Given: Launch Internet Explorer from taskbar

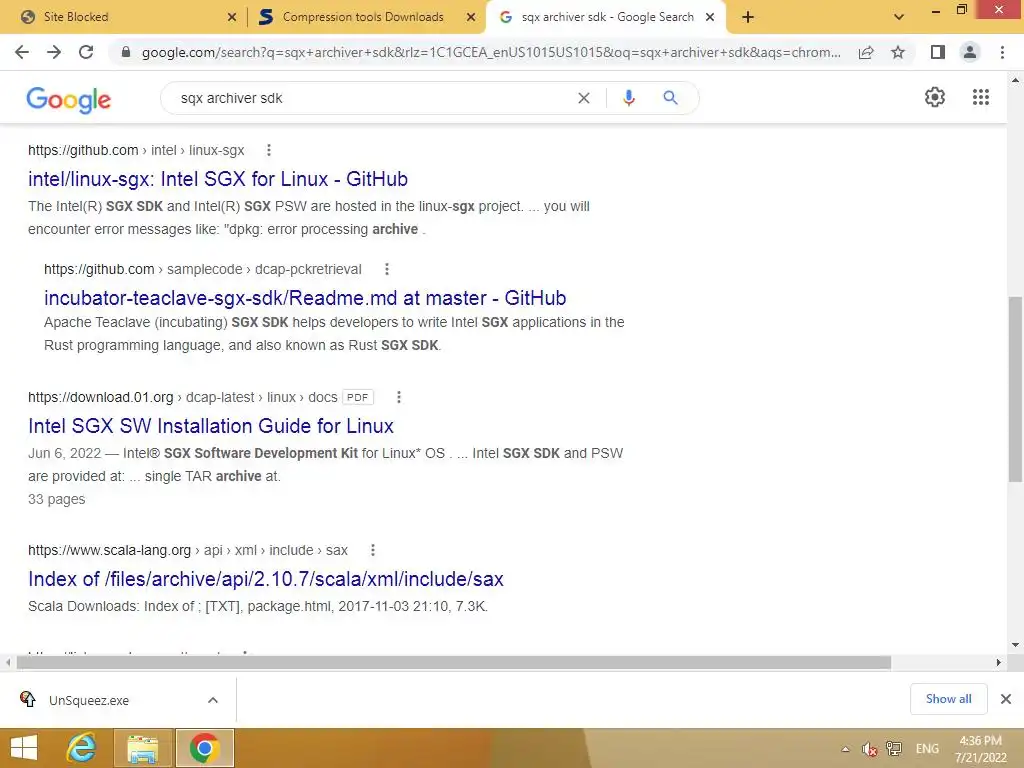Looking at the screenshot, I should point(82,748).
